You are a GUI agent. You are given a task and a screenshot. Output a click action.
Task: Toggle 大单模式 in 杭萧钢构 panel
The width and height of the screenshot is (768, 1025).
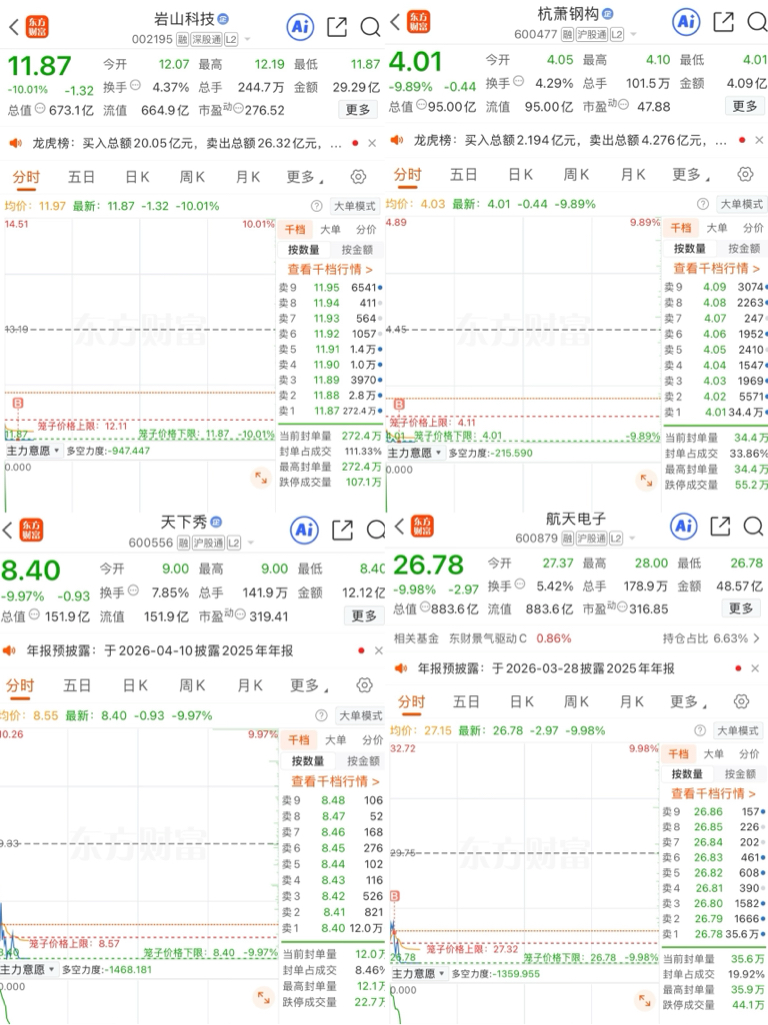point(741,204)
